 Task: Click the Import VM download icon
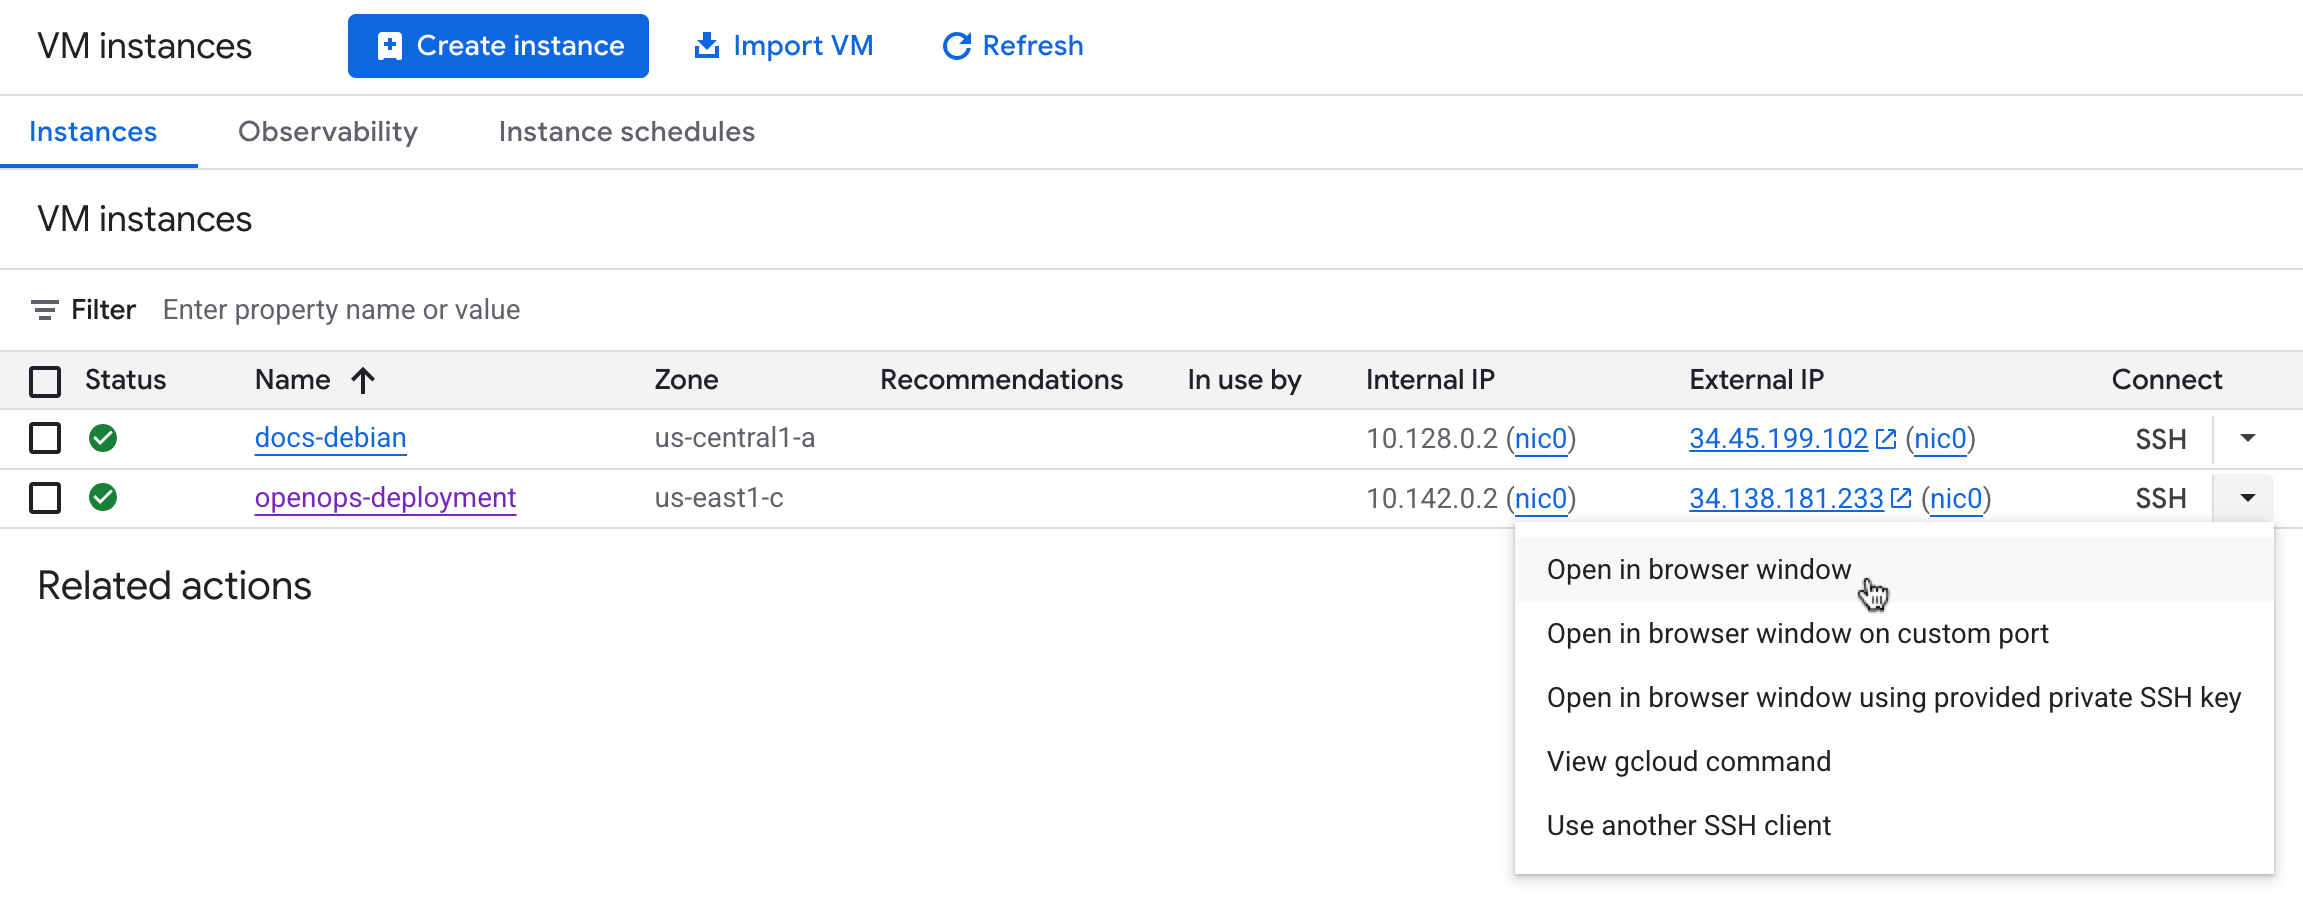(x=707, y=45)
